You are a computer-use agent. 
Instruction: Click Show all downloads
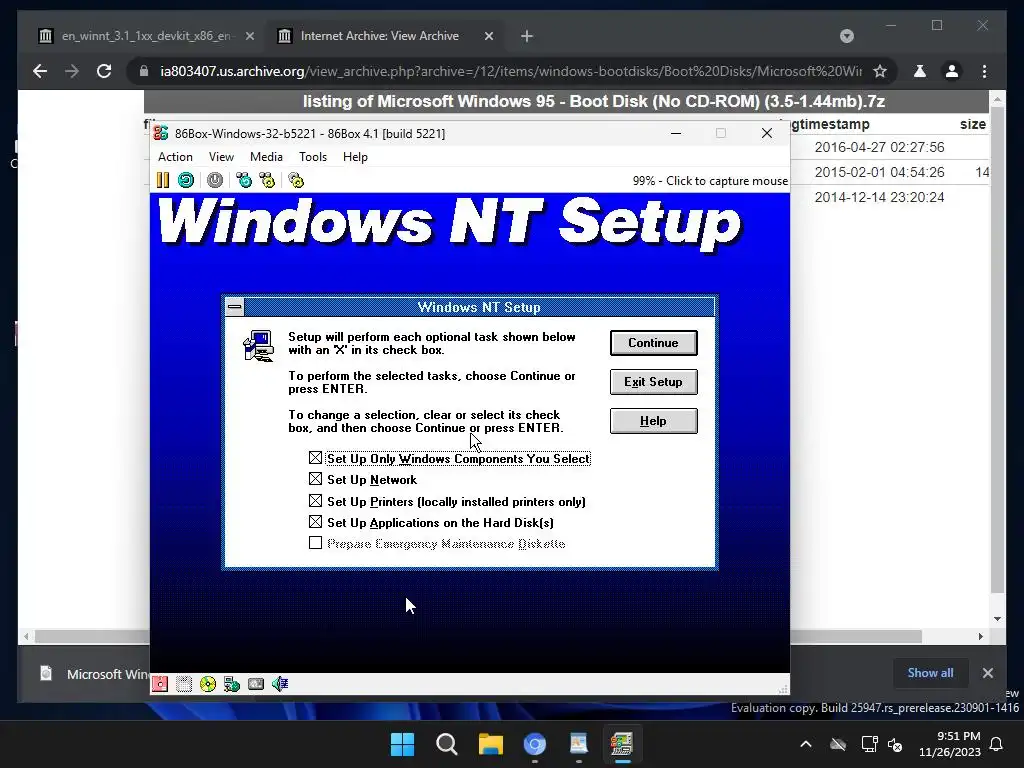click(x=930, y=673)
